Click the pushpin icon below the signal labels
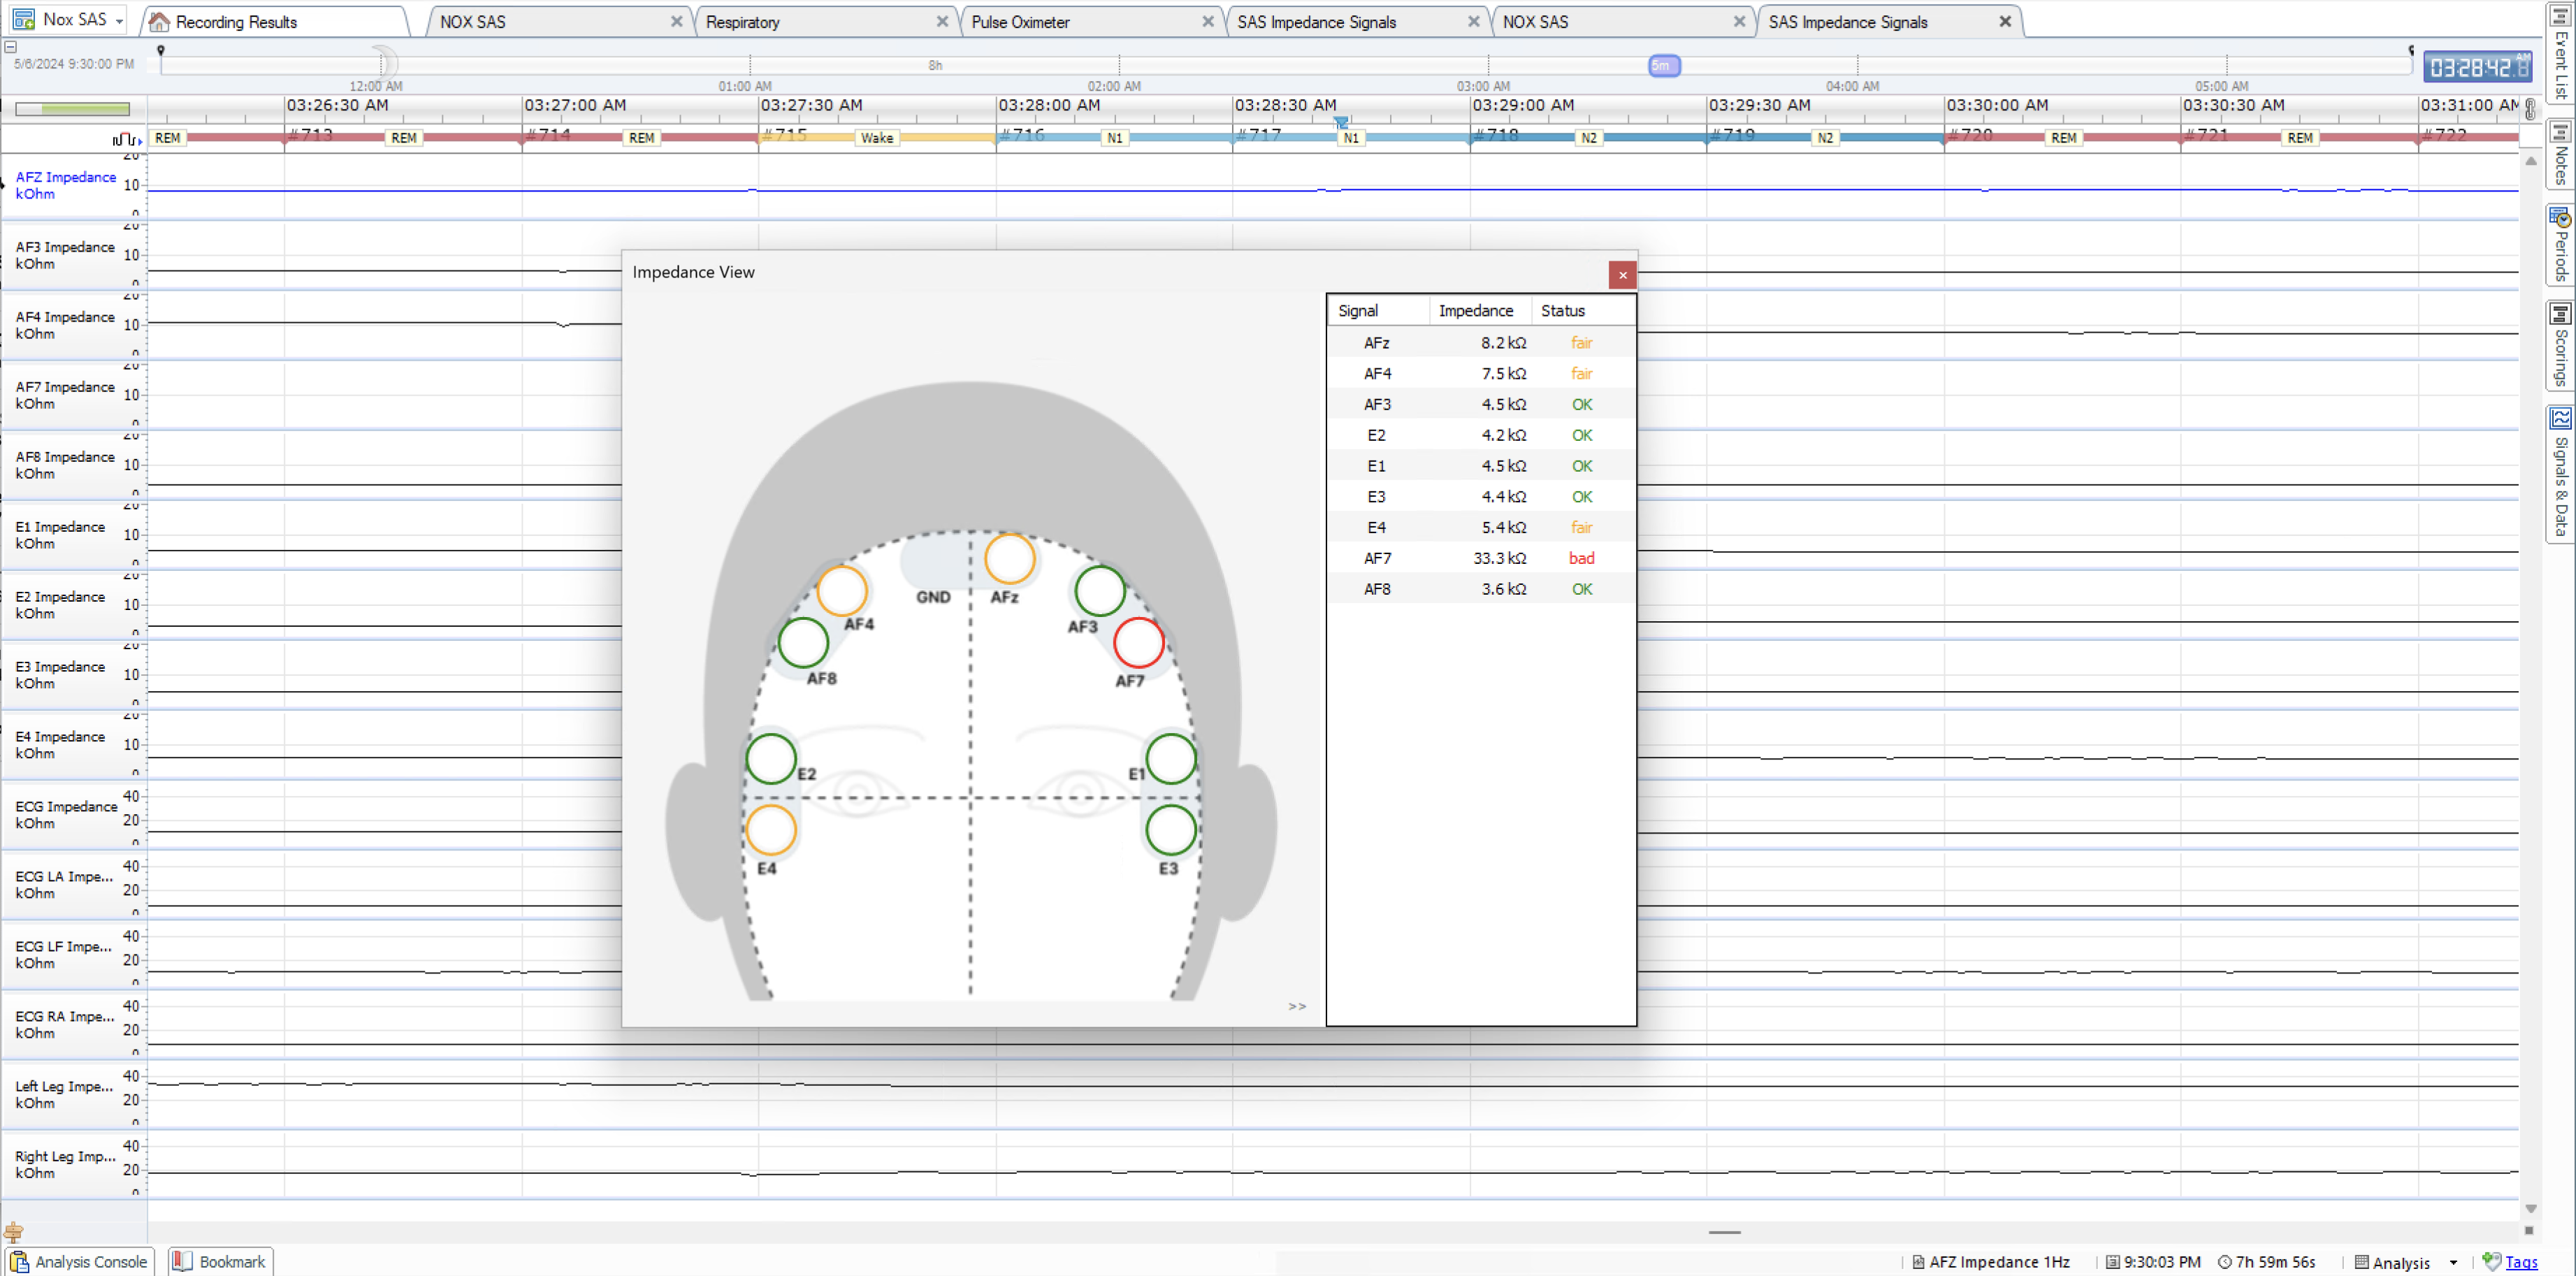 [x=13, y=1232]
